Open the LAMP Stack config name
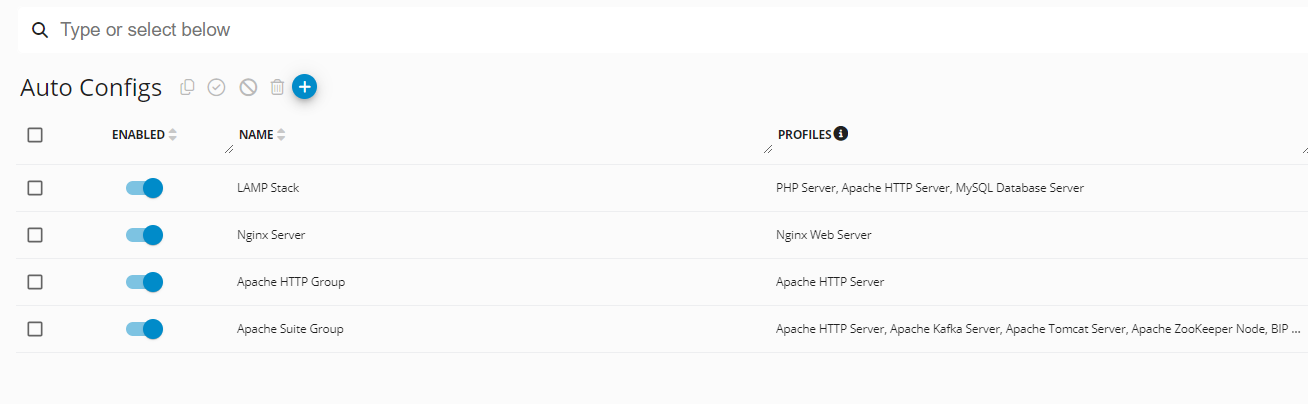The width and height of the screenshot is (1308, 404). [268, 188]
